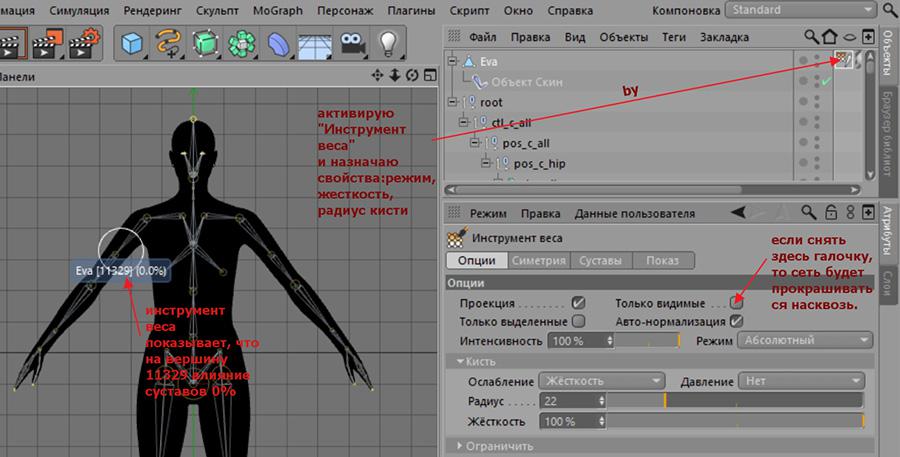Viewport: 900px width, 457px height.
Task: Open the Давление dropdown
Action: (x=801, y=381)
